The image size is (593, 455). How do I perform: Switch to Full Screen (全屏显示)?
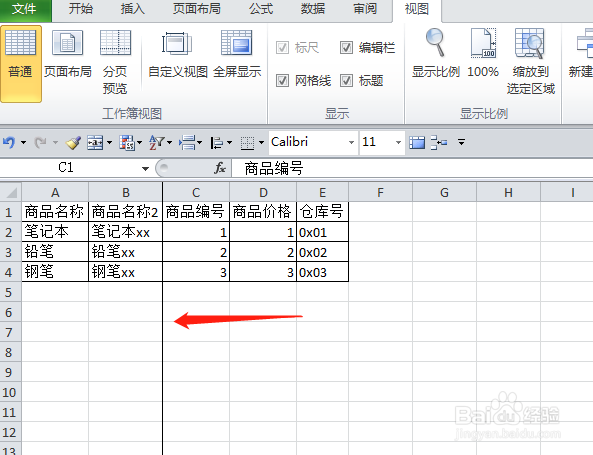(x=237, y=55)
